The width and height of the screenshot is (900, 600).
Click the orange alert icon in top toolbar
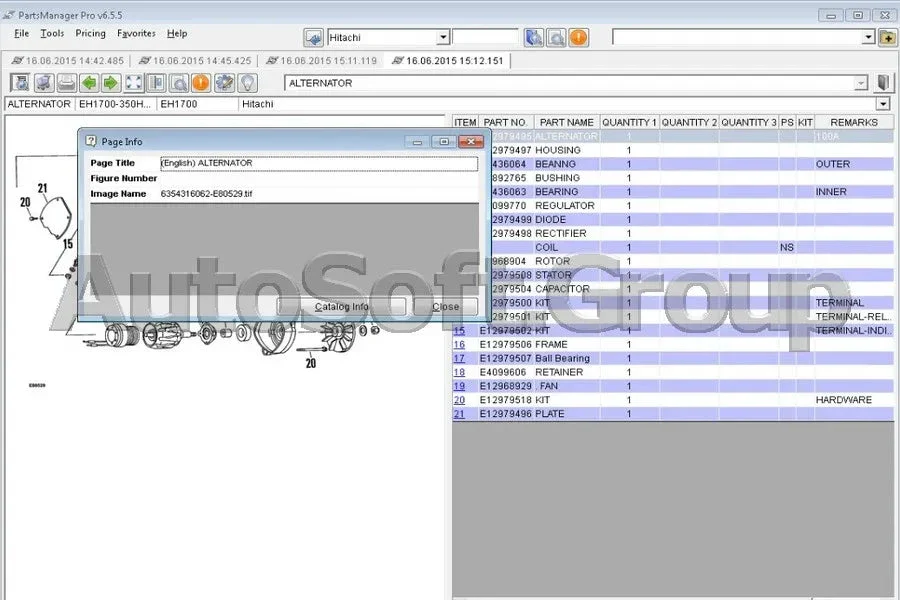[579, 38]
